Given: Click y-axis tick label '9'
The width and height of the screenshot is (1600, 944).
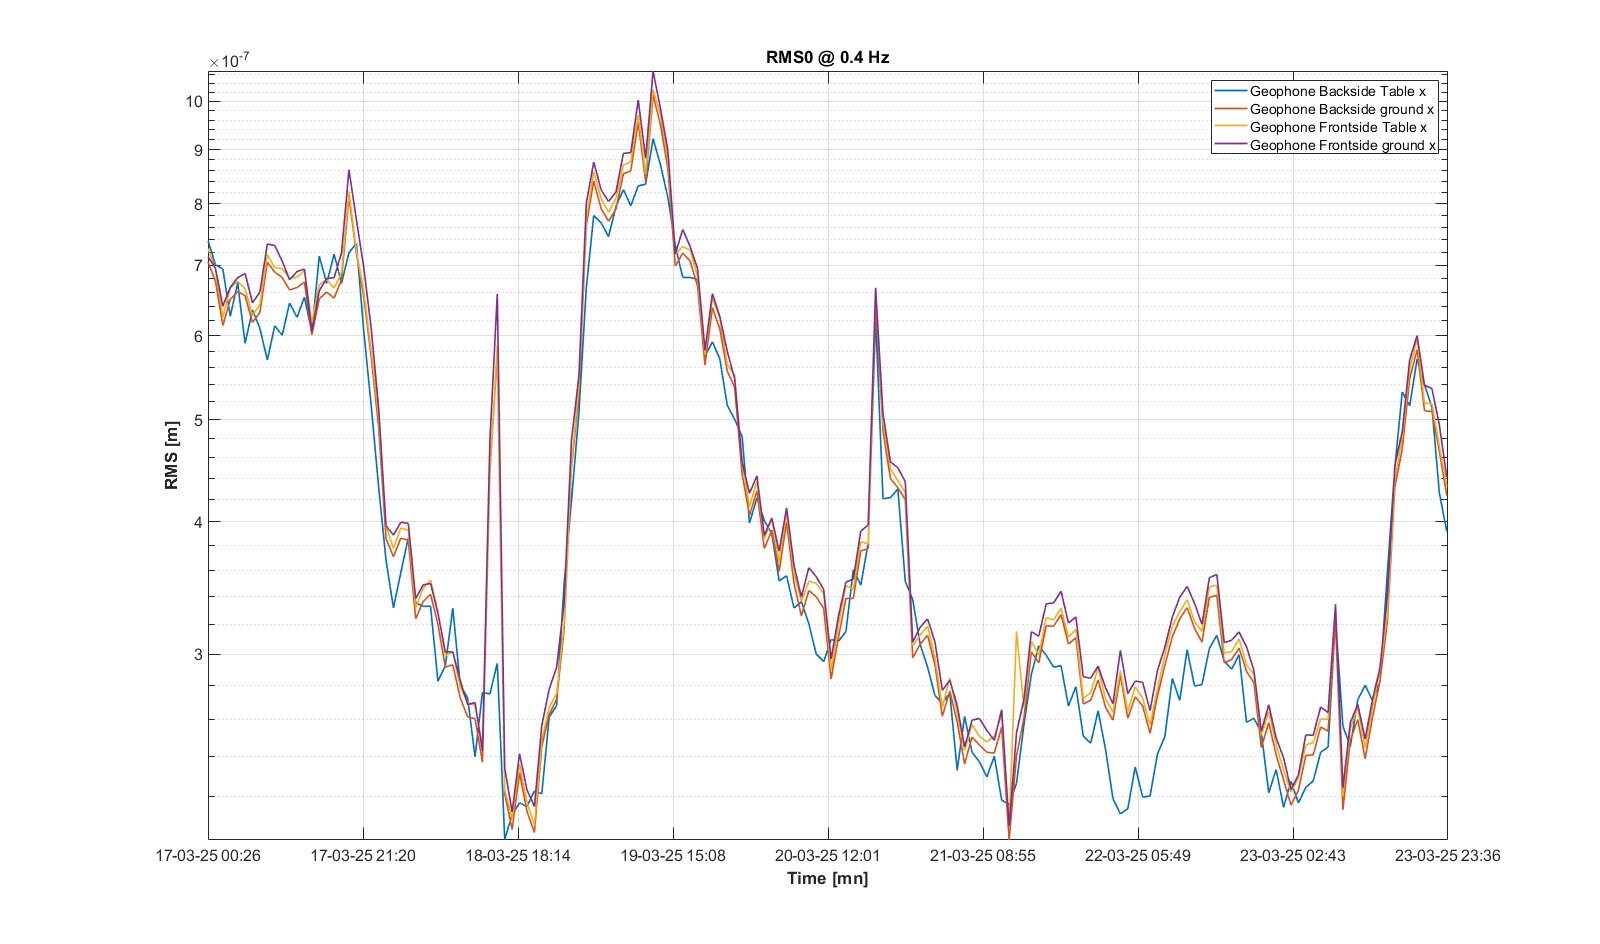Looking at the screenshot, I should click(198, 150).
